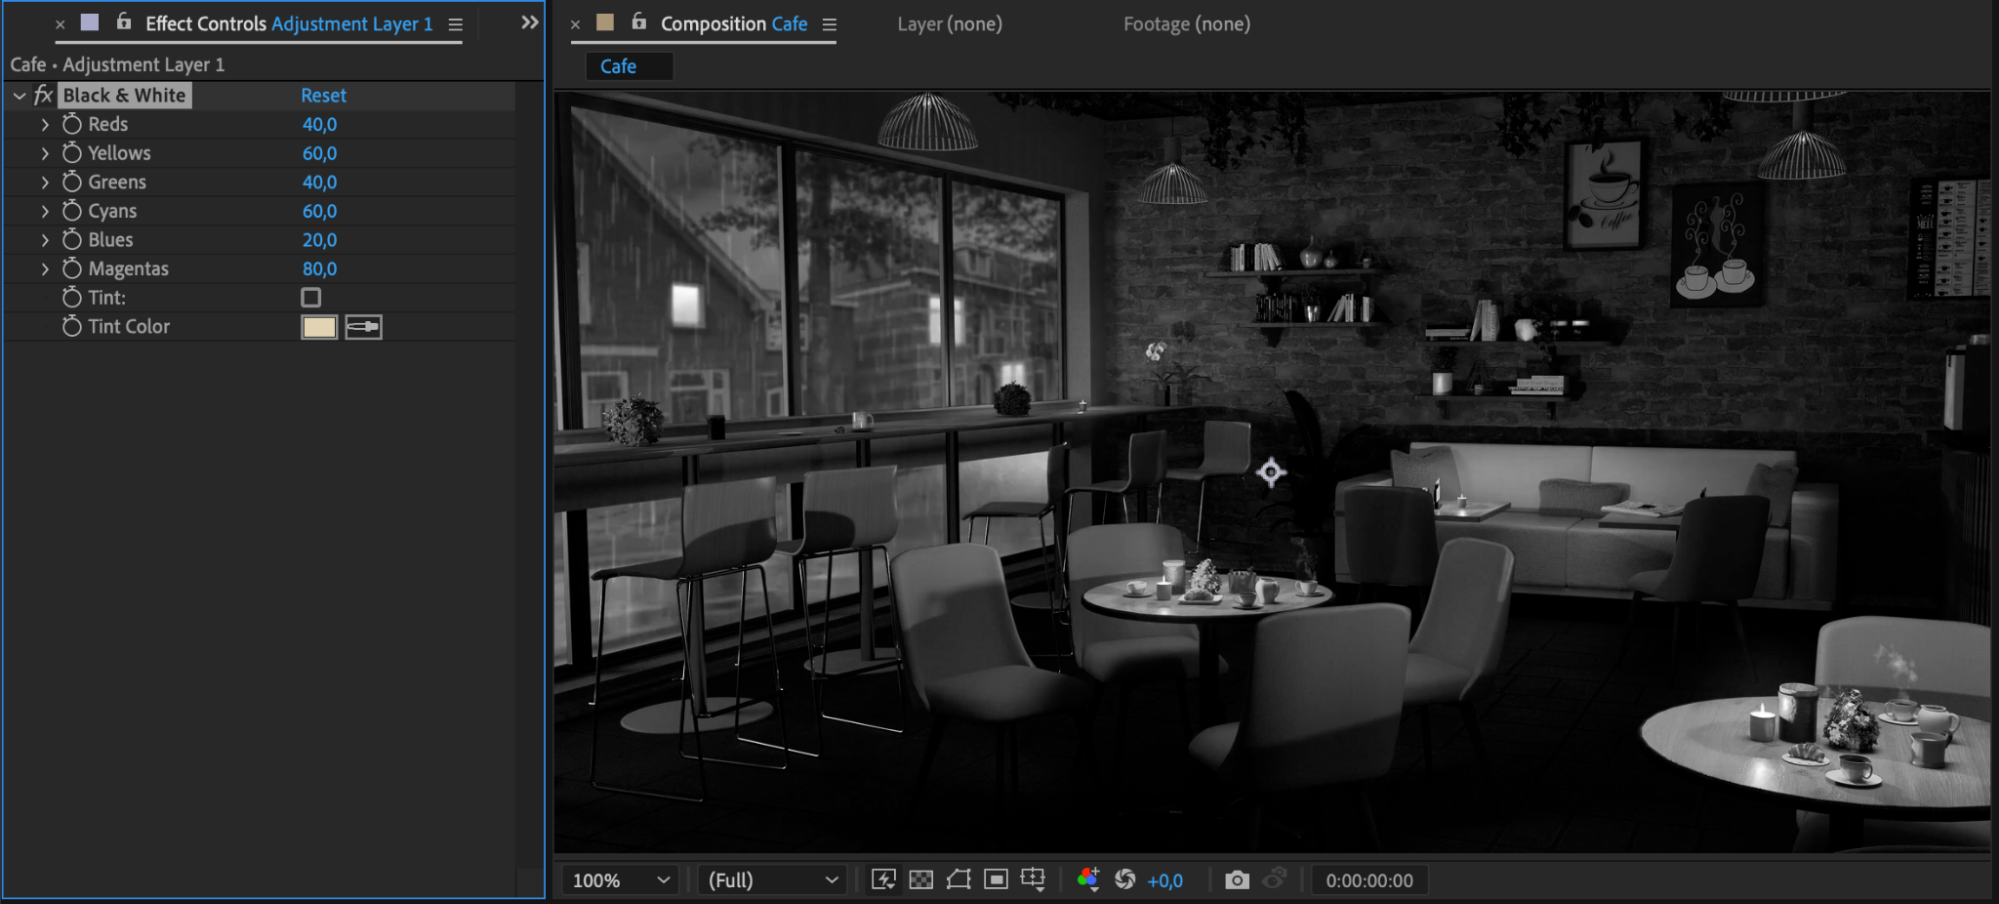
Task: Click the Region of Interest icon
Action: click(996, 880)
